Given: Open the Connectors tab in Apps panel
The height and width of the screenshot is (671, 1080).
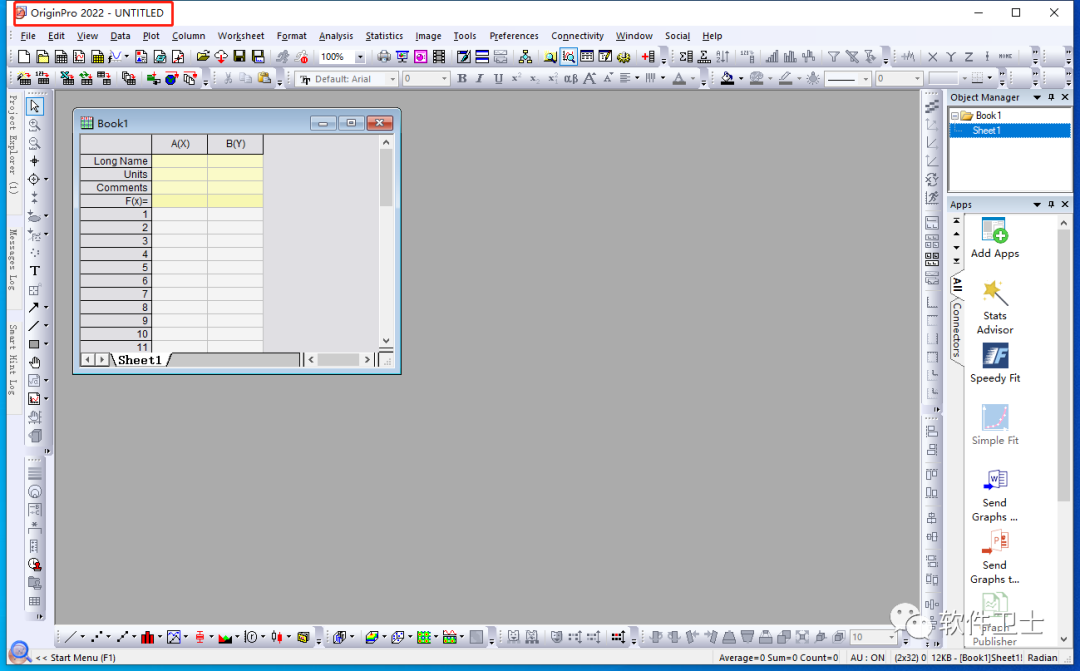Looking at the screenshot, I should 957,329.
